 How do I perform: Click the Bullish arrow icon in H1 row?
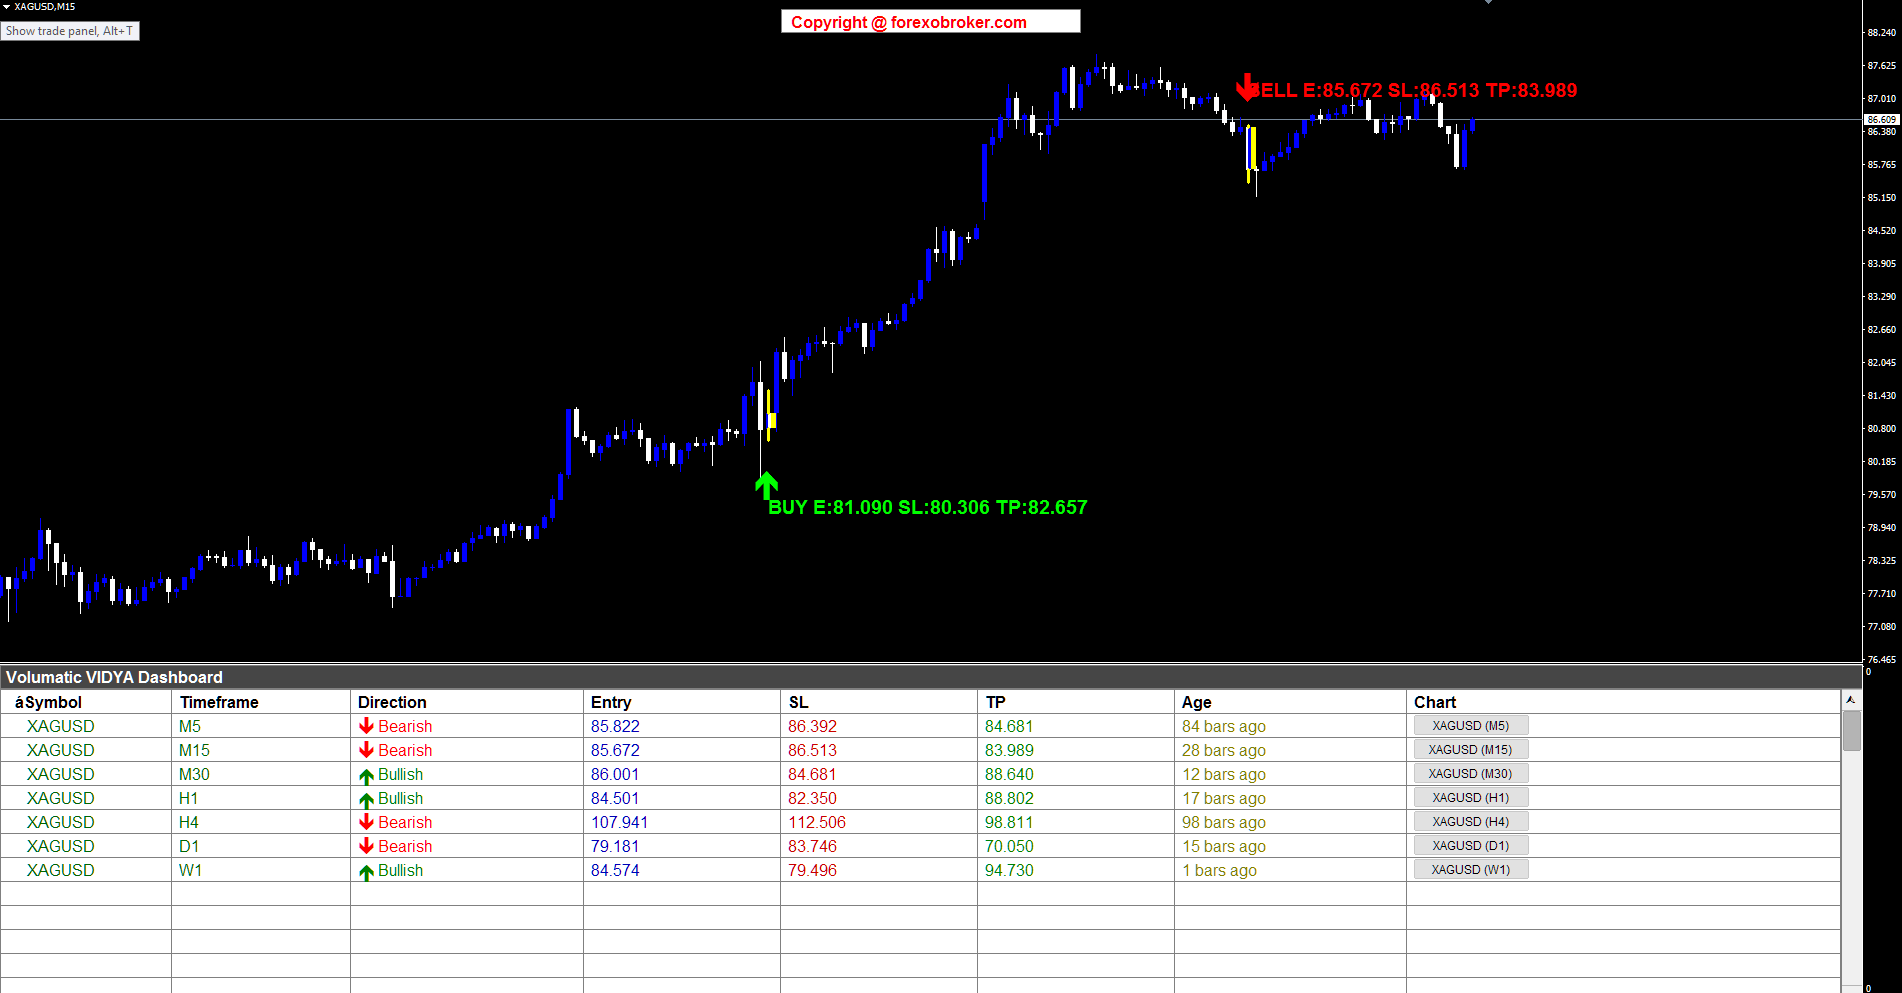point(366,799)
